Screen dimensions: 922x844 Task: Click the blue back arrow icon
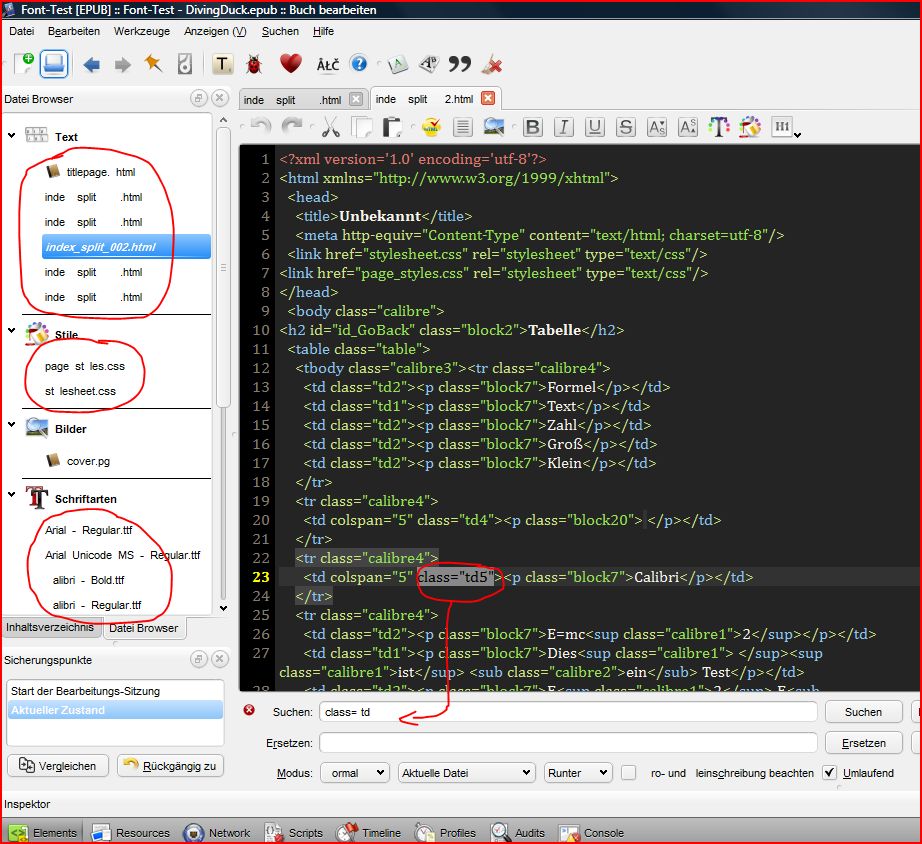pyautogui.click(x=91, y=64)
